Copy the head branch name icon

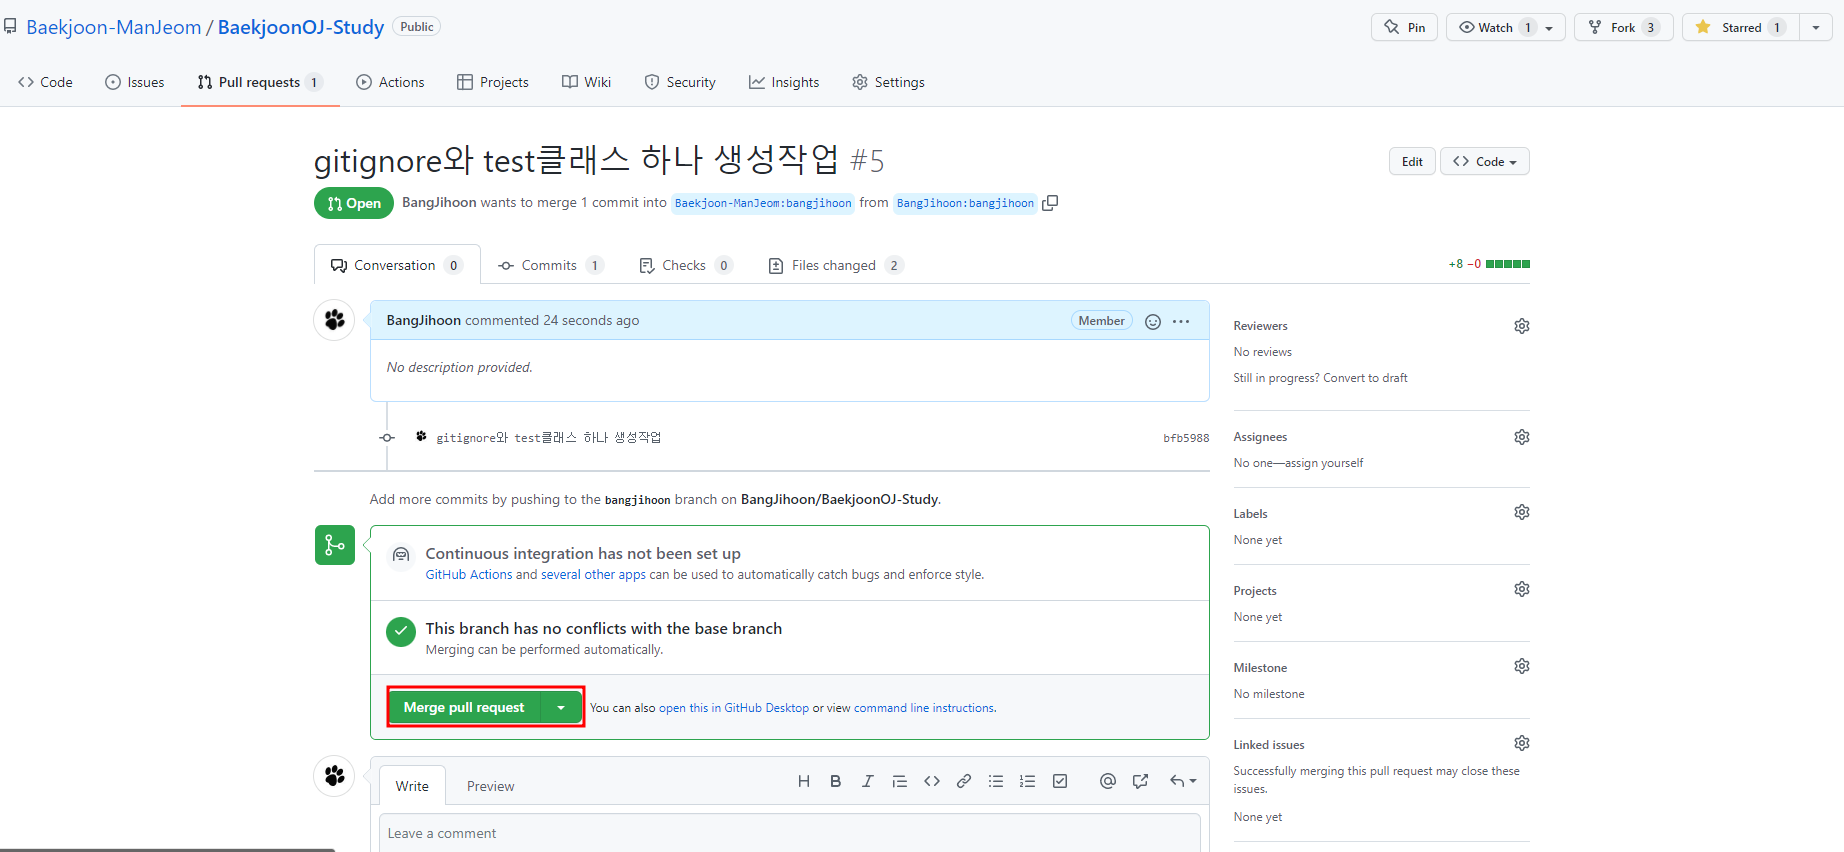[1050, 203]
